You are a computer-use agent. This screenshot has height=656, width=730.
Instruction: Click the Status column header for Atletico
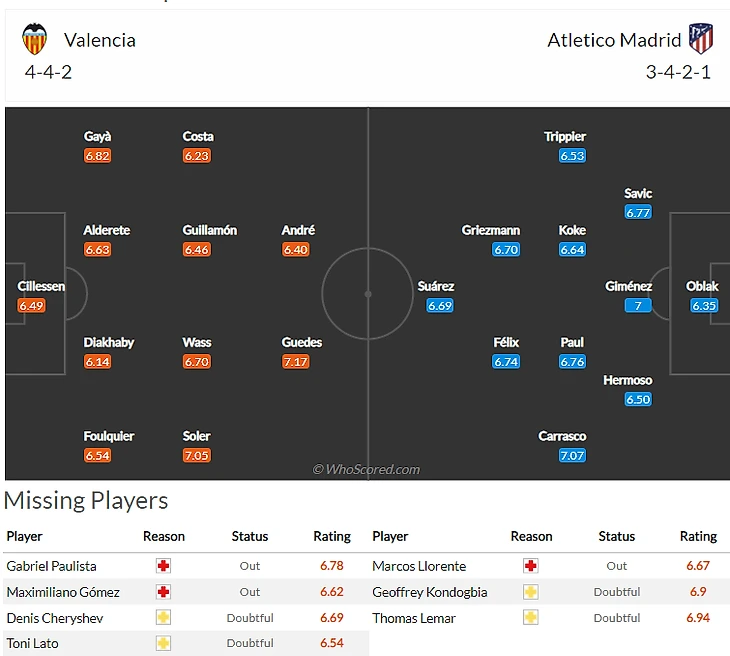[616, 536]
